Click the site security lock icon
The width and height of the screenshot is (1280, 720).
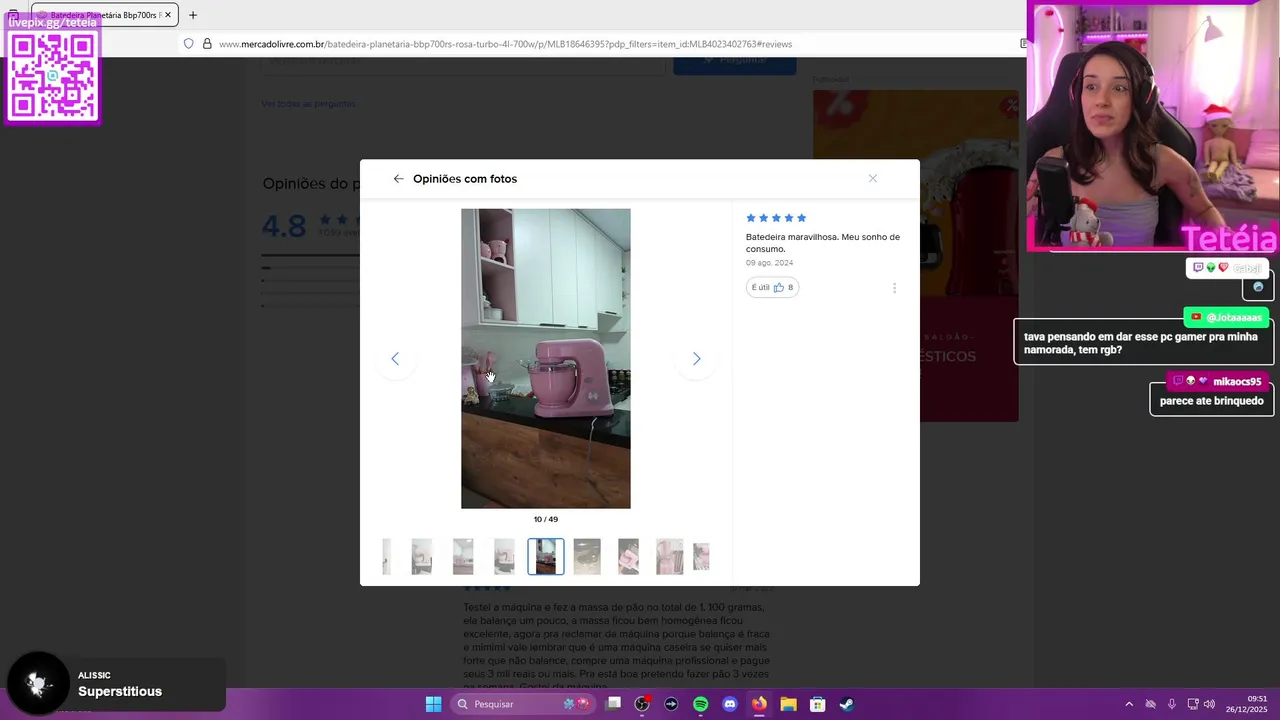207,44
